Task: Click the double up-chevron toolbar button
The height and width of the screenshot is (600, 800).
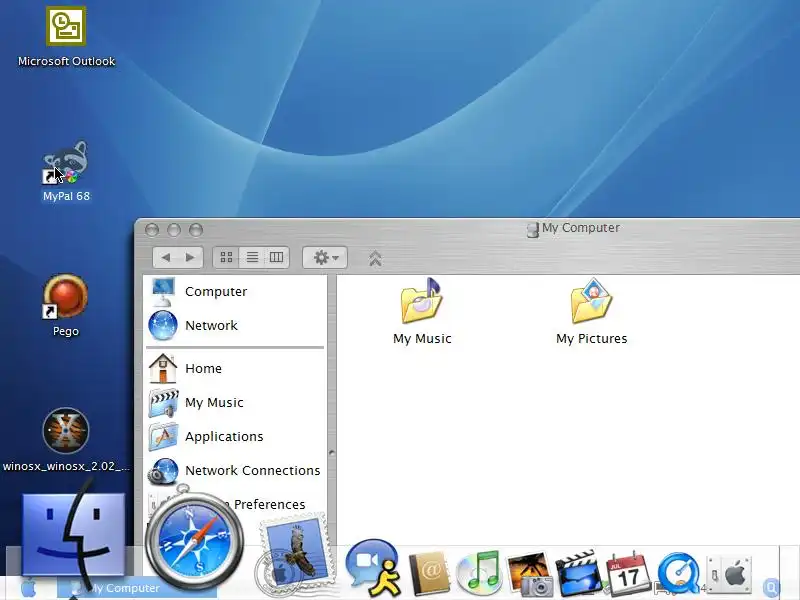Action: point(375,258)
